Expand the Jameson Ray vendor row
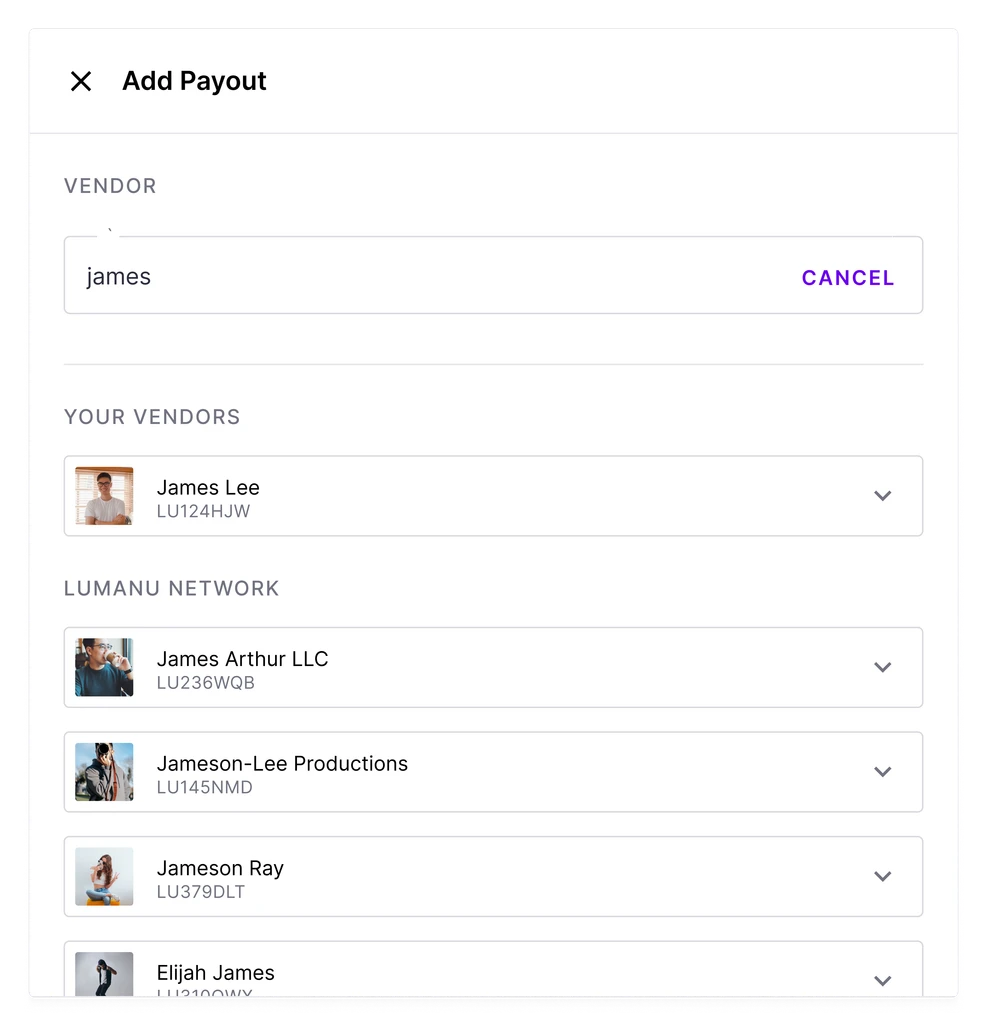985x1024 pixels. 883,876
